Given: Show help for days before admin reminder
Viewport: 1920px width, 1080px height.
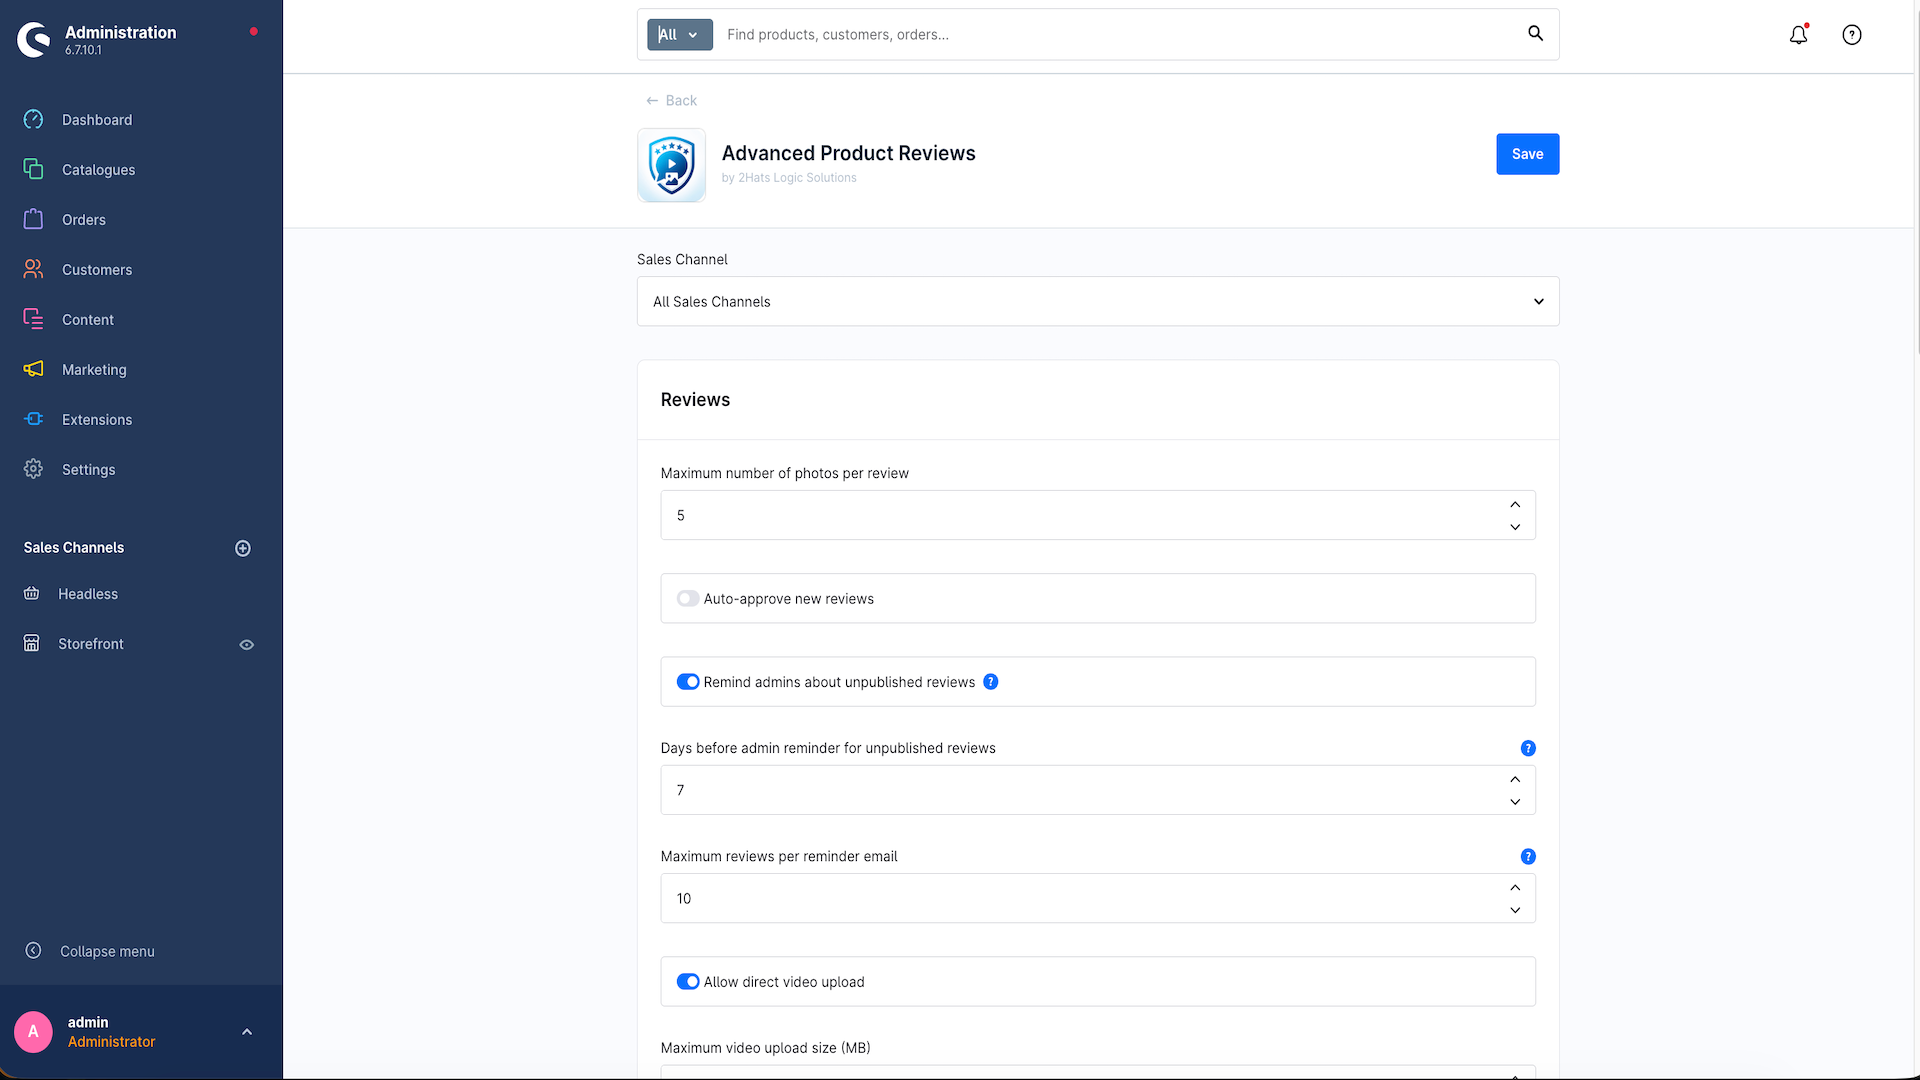Looking at the screenshot, I should coord(1527,748).
